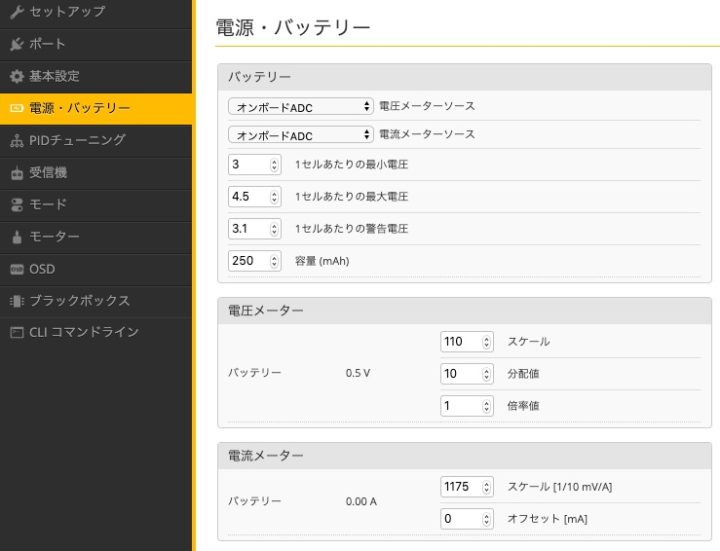
Task: Open the モード tab in sidebar
Action: tap(48, 204)
